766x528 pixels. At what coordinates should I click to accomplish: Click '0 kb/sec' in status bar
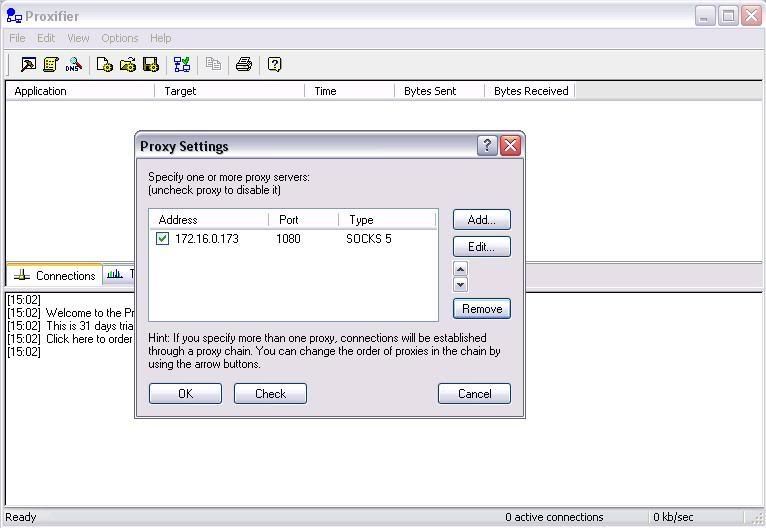coord(673,517)
